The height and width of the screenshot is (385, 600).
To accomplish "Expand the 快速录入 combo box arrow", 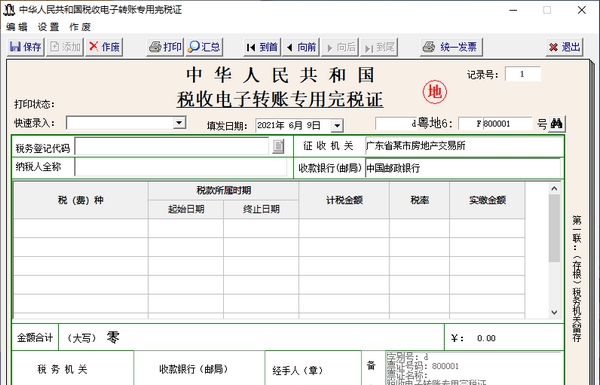I will point(179,123).
